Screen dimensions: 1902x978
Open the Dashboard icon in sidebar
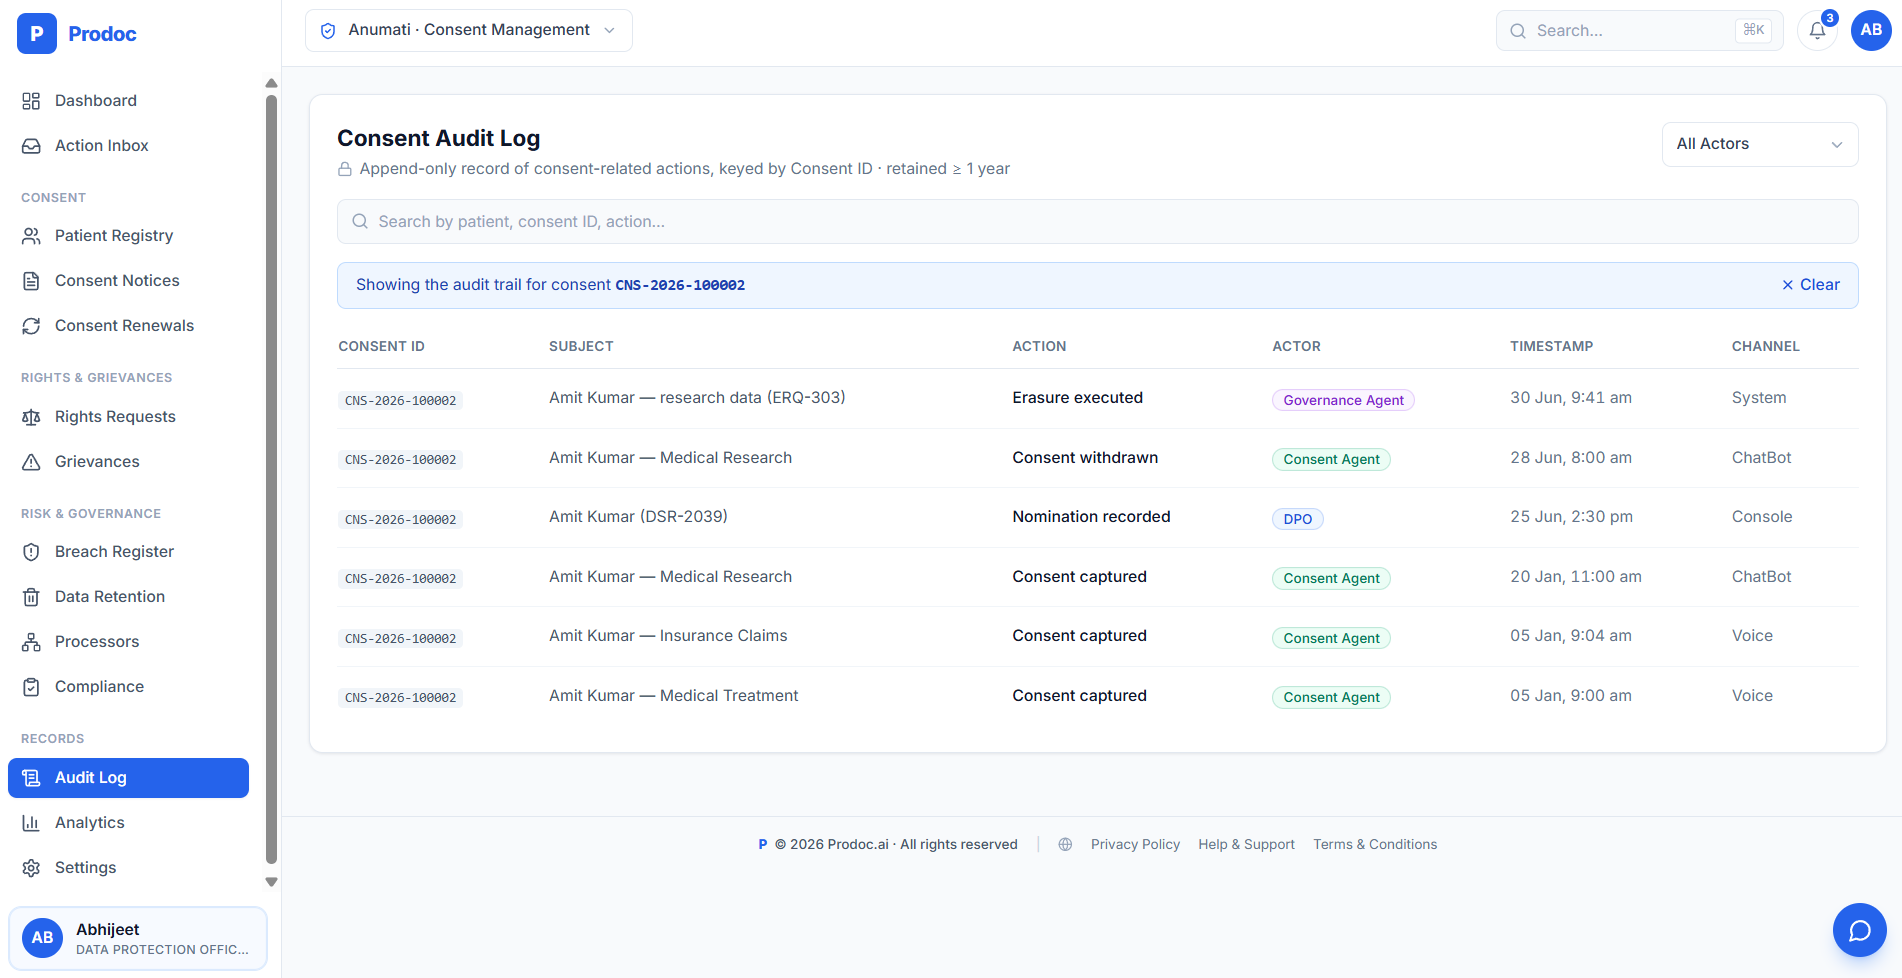pyautogui.click(x=31, y=101)
